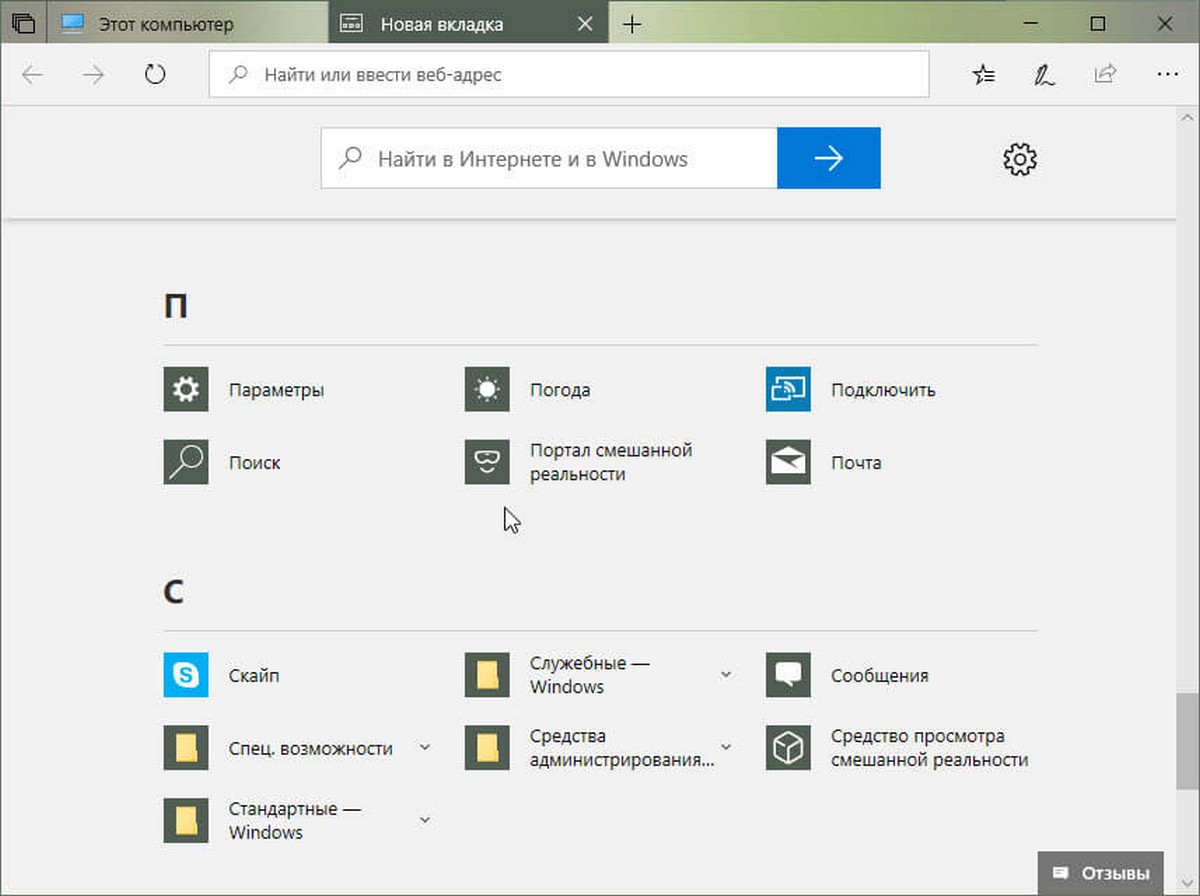1200x896 pixels.
Task: Expand Спец. возможности chevron
Action: [425, 747]
